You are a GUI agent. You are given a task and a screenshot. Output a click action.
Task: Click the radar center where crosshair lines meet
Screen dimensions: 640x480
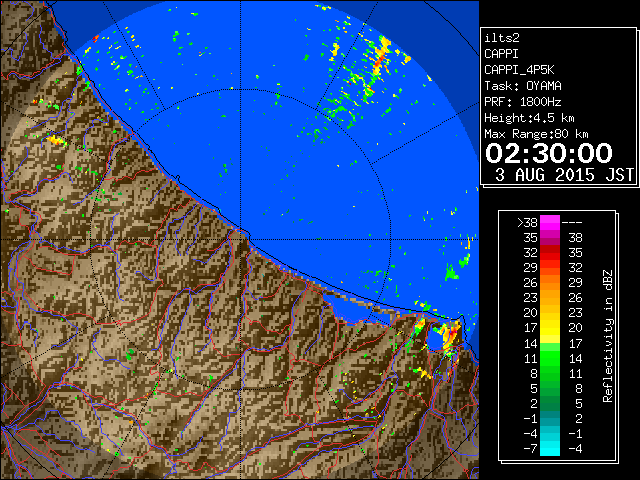240,239
